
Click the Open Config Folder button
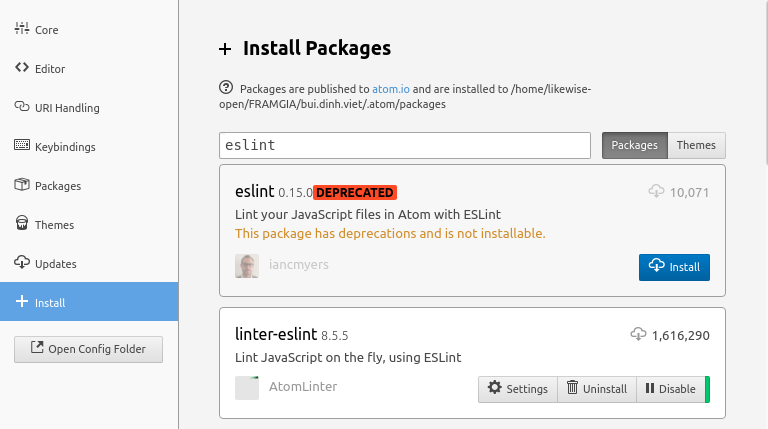point(88,349)
